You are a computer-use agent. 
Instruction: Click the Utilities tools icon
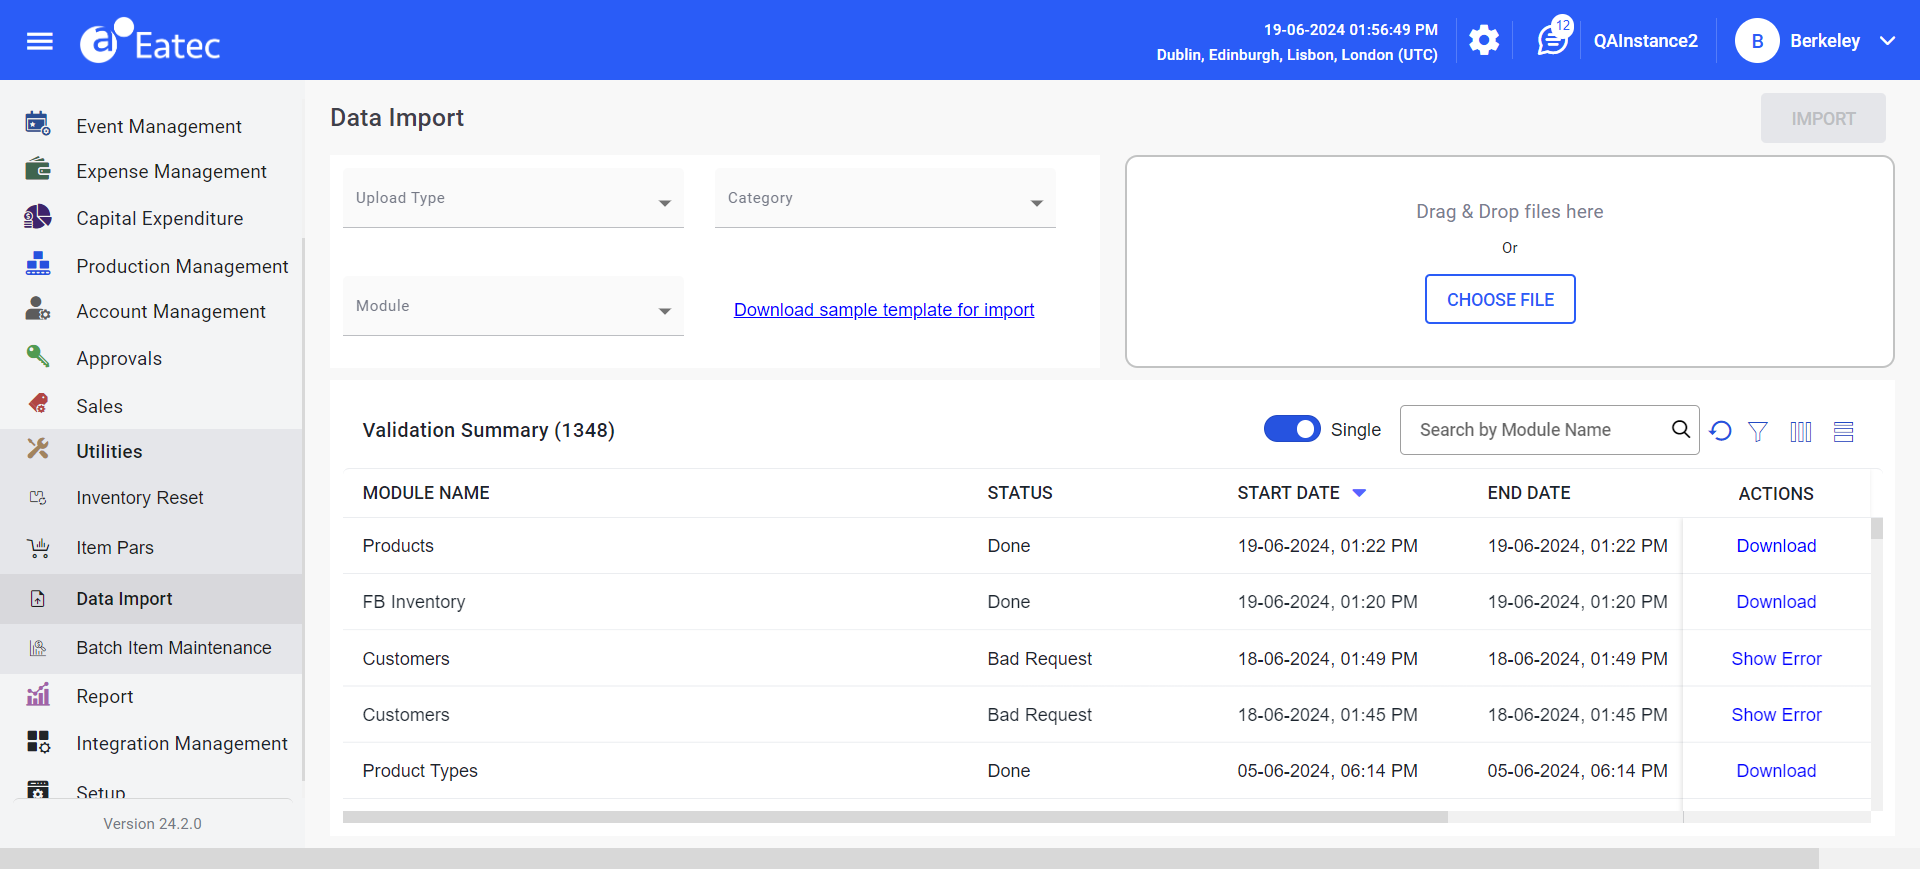(x=38, y=449)
